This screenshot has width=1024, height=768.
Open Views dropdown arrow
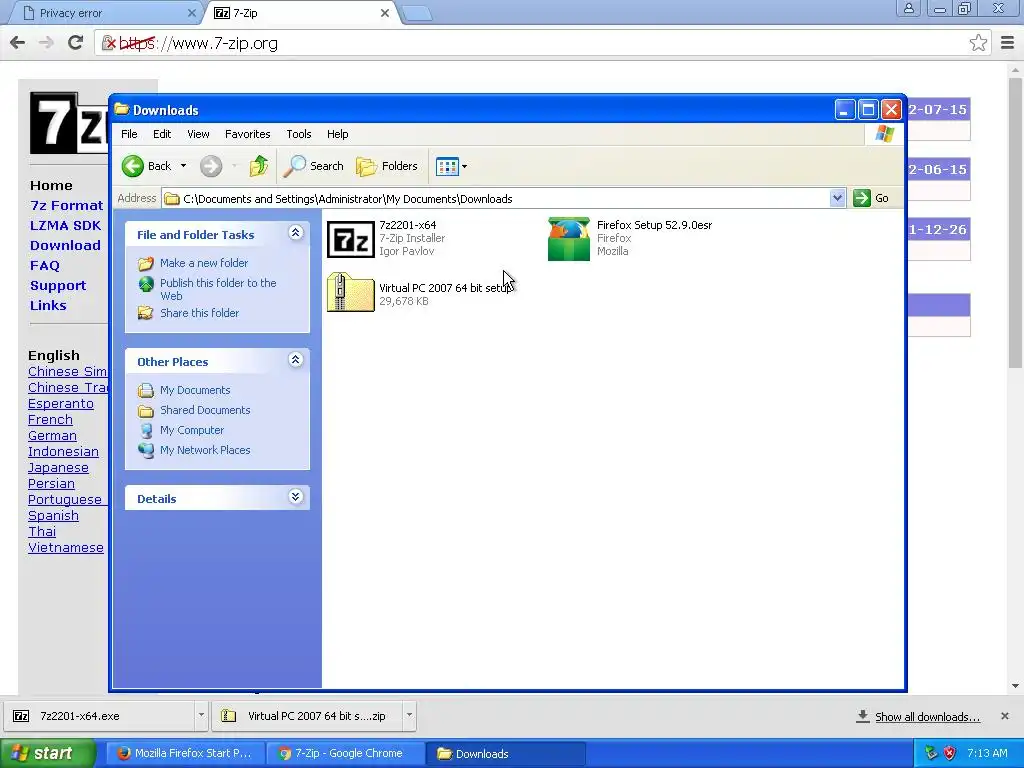(464, 167)
